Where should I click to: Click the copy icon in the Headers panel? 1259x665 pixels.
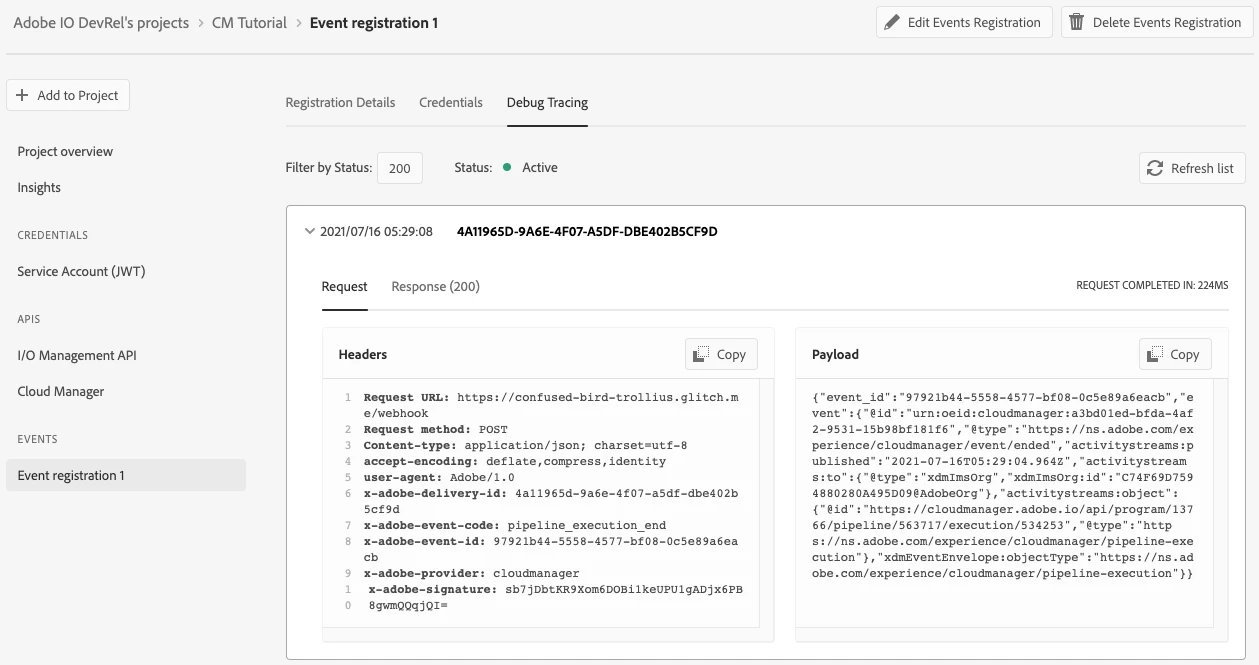click(702, 354)
